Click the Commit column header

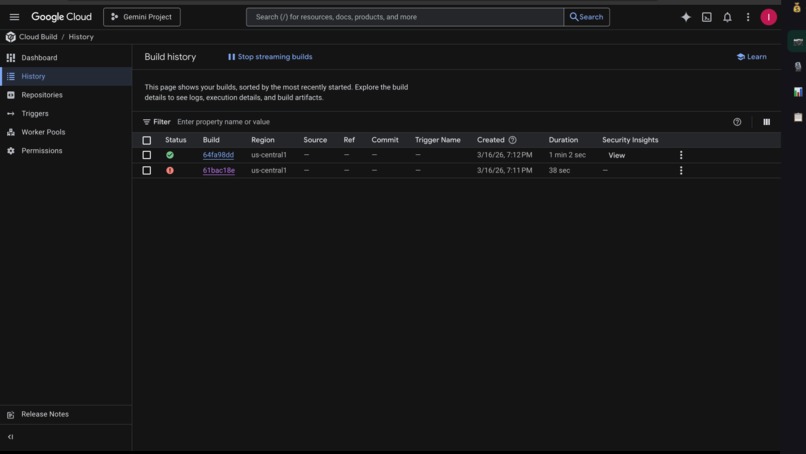pos(385,140)
